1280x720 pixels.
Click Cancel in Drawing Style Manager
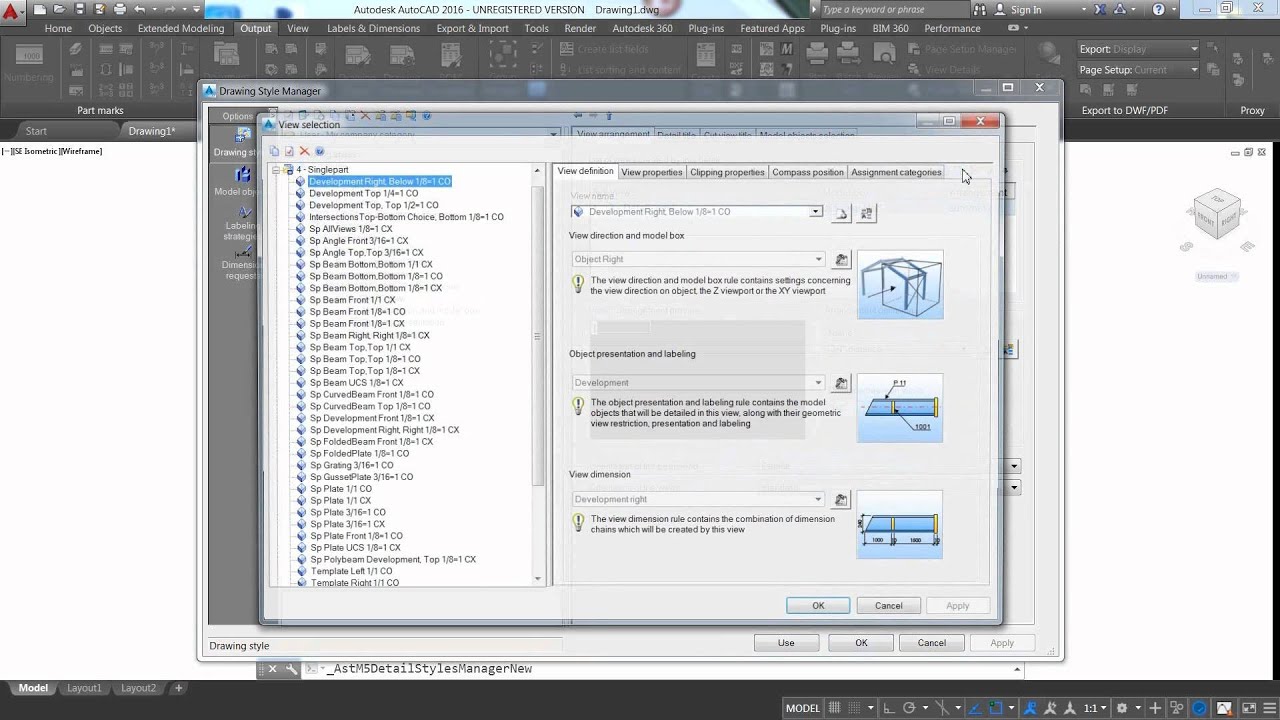tap(932, 643)
